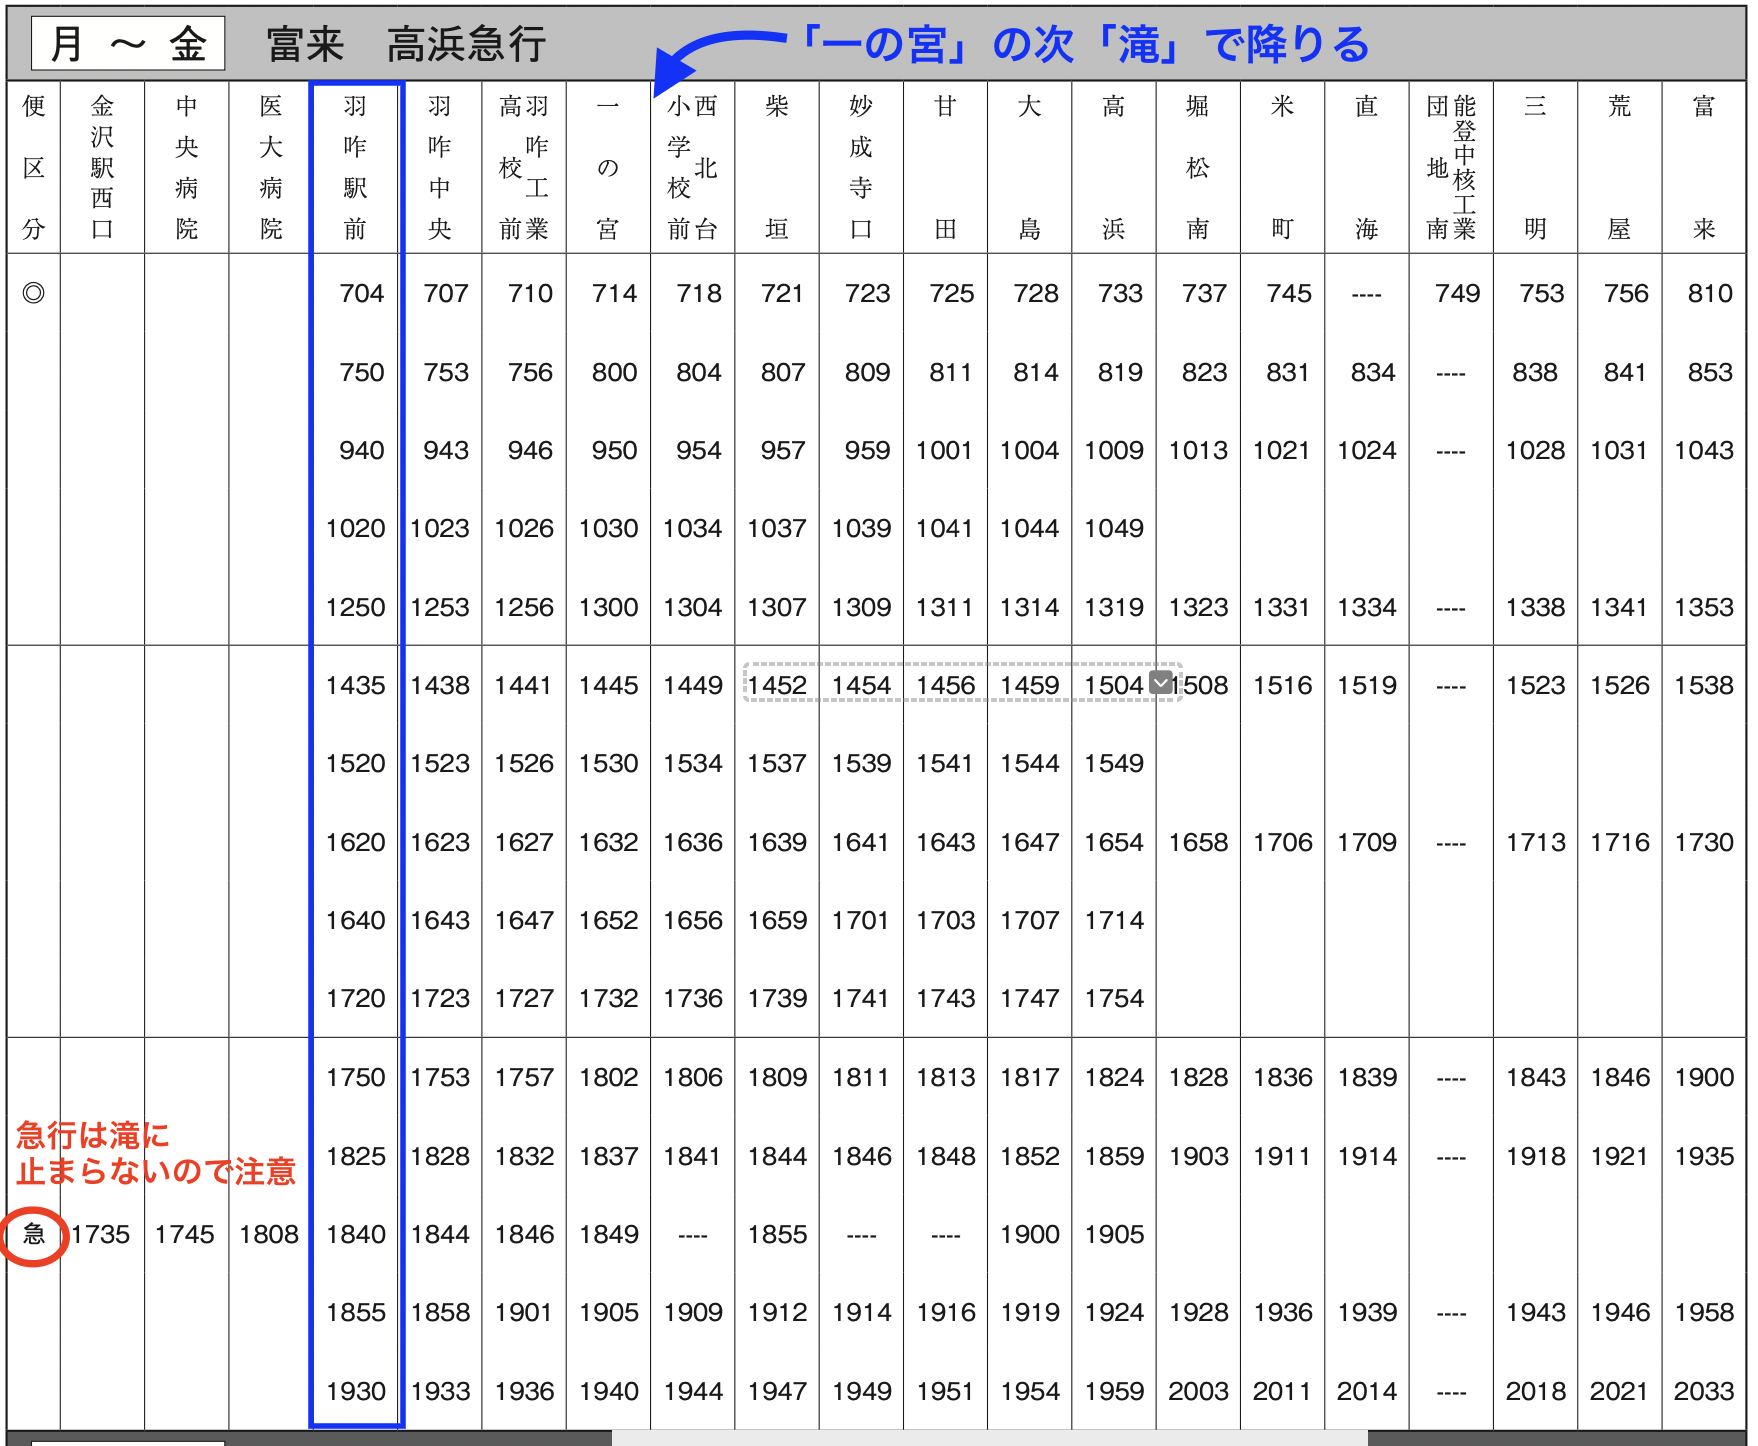1758x1446 pixels.
Task: Click the blue 「滝」で降りる annotation text
Action: (x=1085, y=45)
